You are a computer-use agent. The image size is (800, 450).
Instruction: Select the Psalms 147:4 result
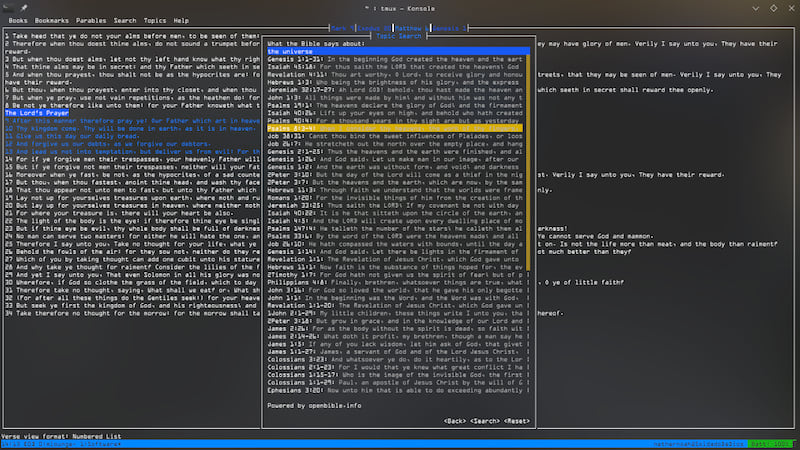click(395, 229)
